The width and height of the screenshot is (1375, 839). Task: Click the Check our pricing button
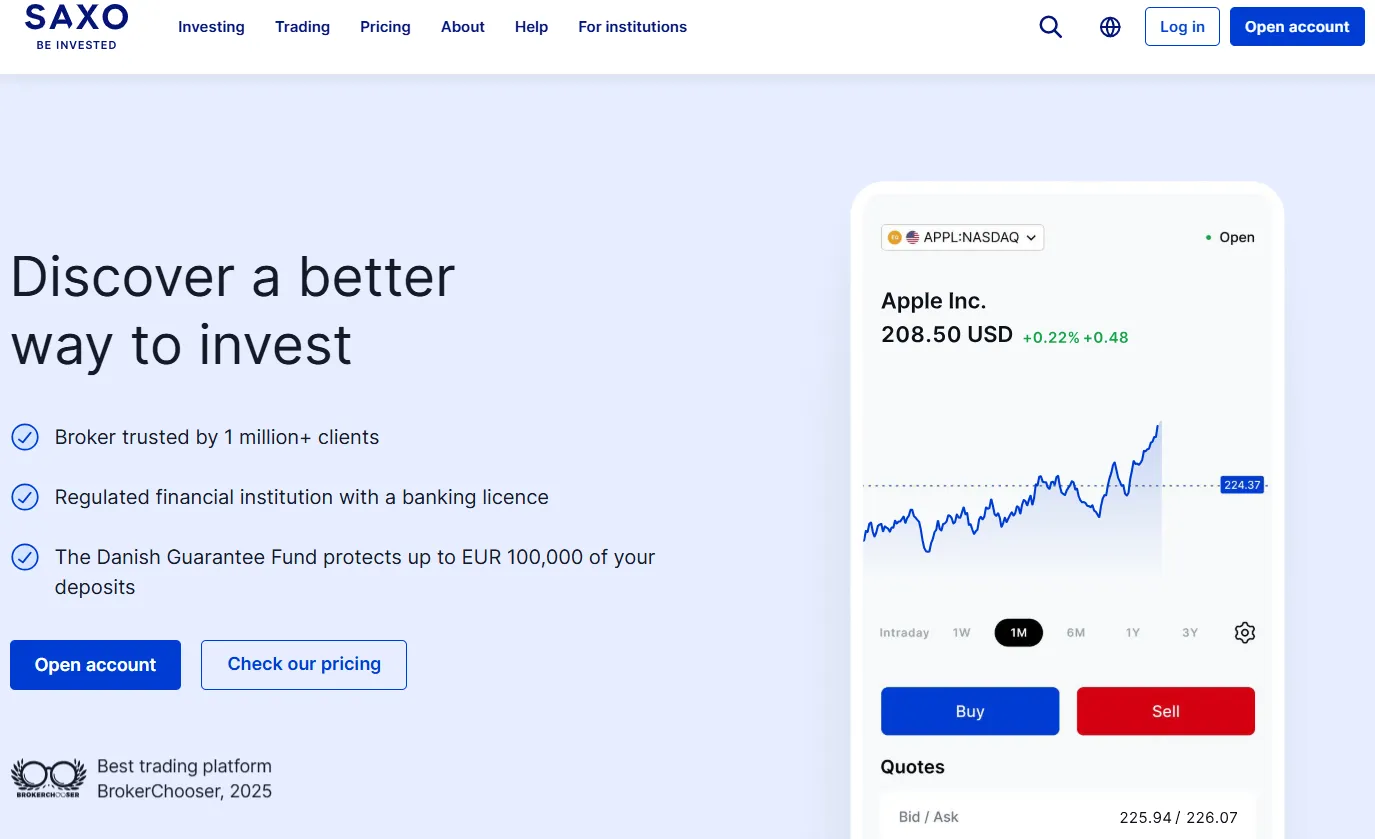[304, 664]
